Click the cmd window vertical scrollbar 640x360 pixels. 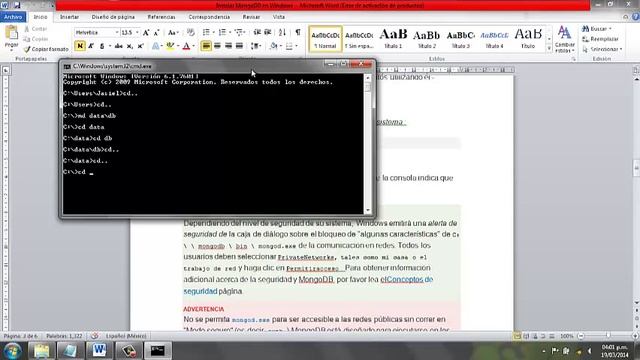[368, 144]
